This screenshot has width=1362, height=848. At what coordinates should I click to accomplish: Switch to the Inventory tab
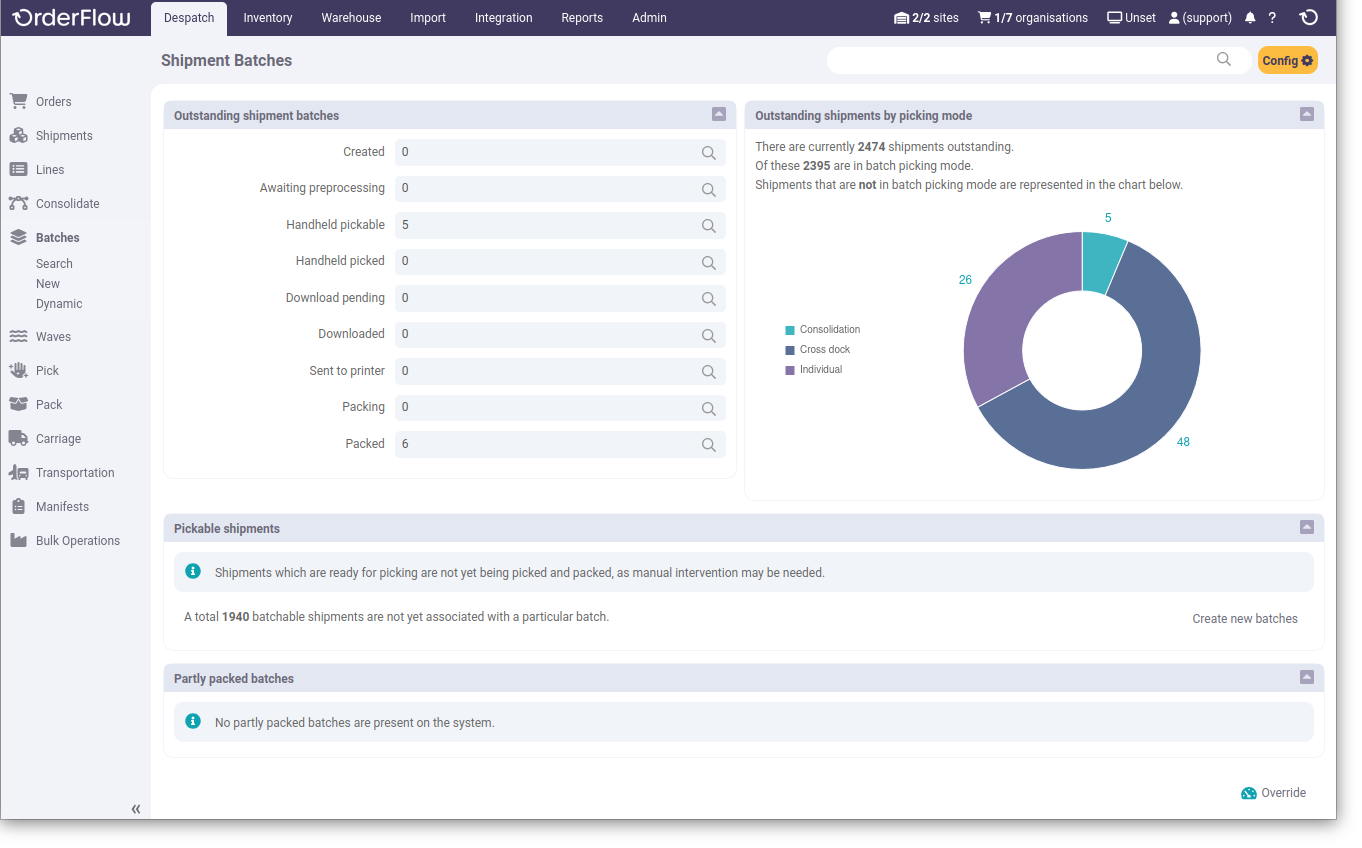pos(267,17)
